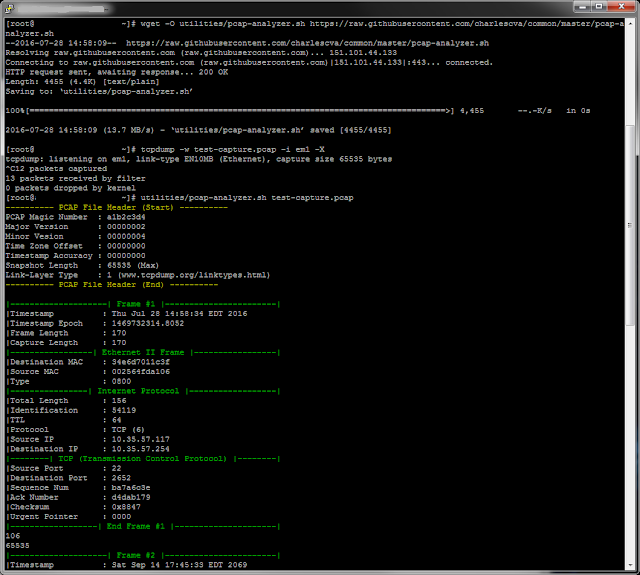Click "Saving to: 'utilities/pcap-analyzer.sh'" line

click(x=99, y=92)
